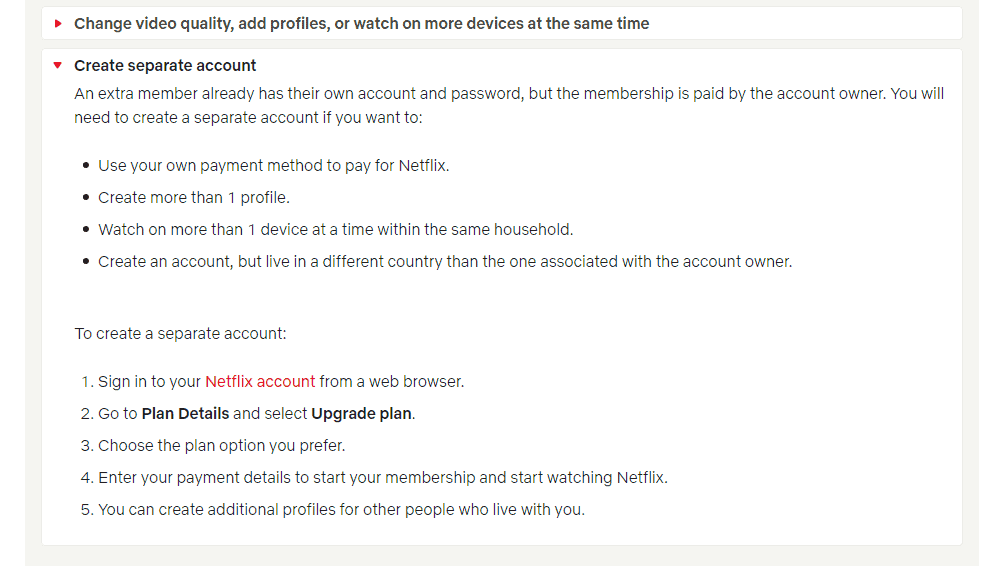
Task: Click step 3 Choose the plan option
Action: (222, 446)
